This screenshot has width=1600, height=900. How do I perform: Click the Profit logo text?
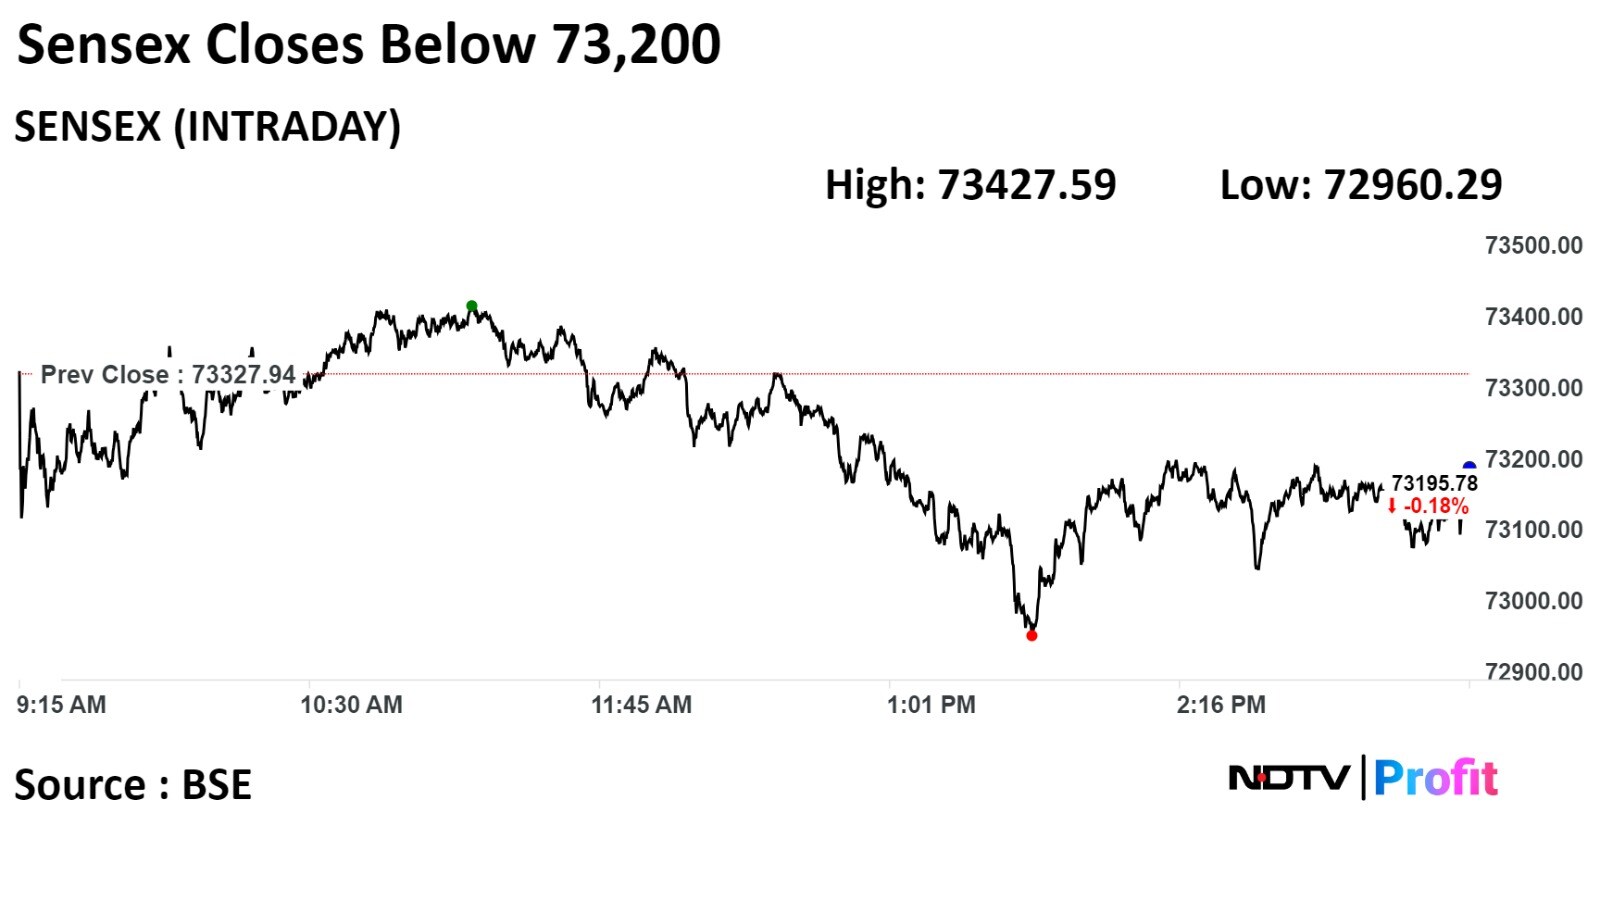[x=1436, y=778]
